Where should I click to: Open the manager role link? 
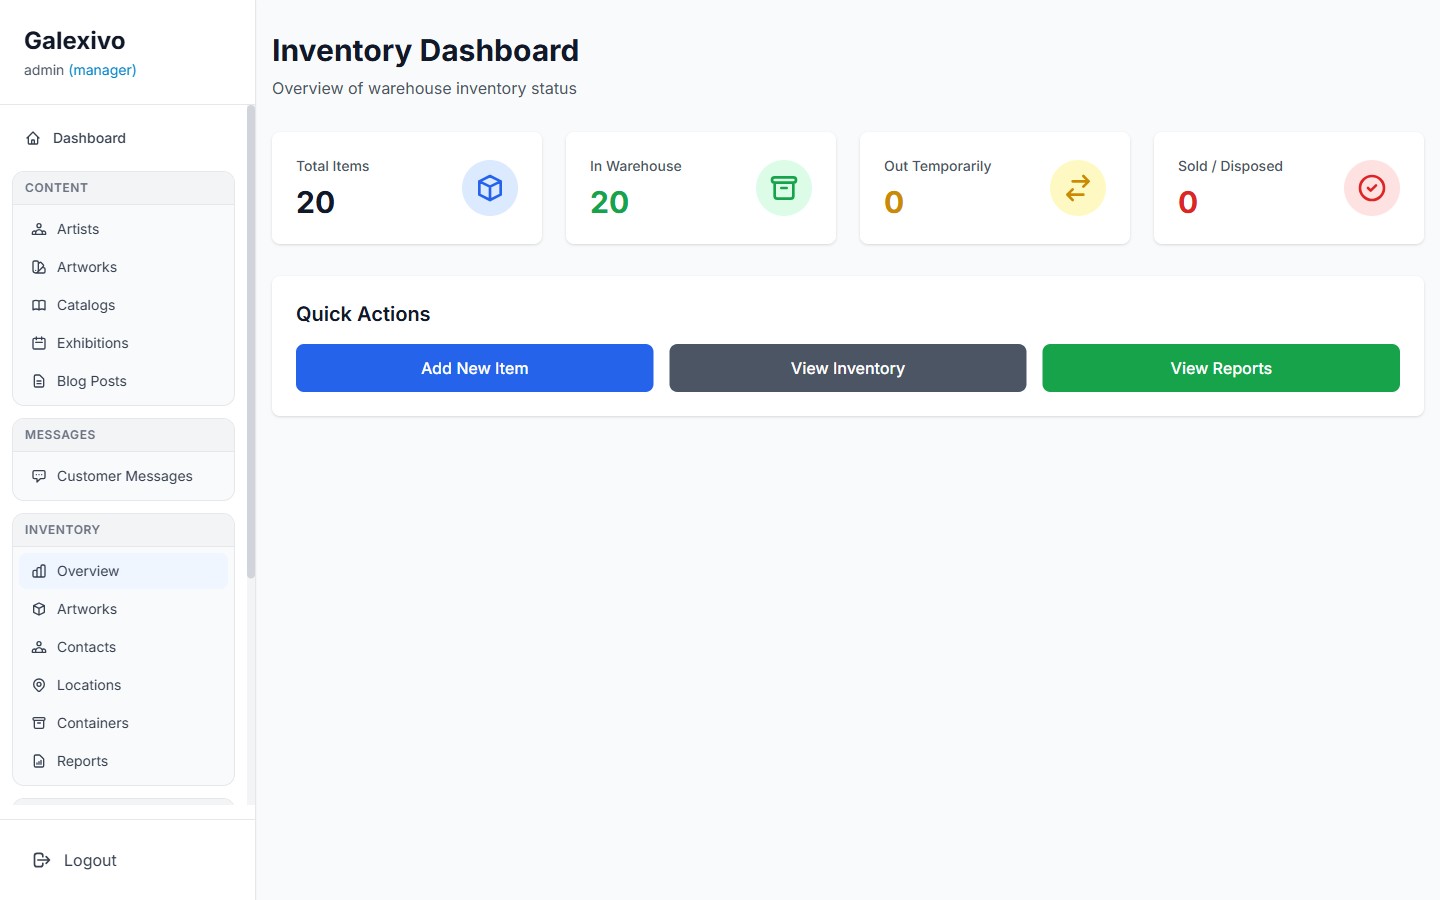103,70
